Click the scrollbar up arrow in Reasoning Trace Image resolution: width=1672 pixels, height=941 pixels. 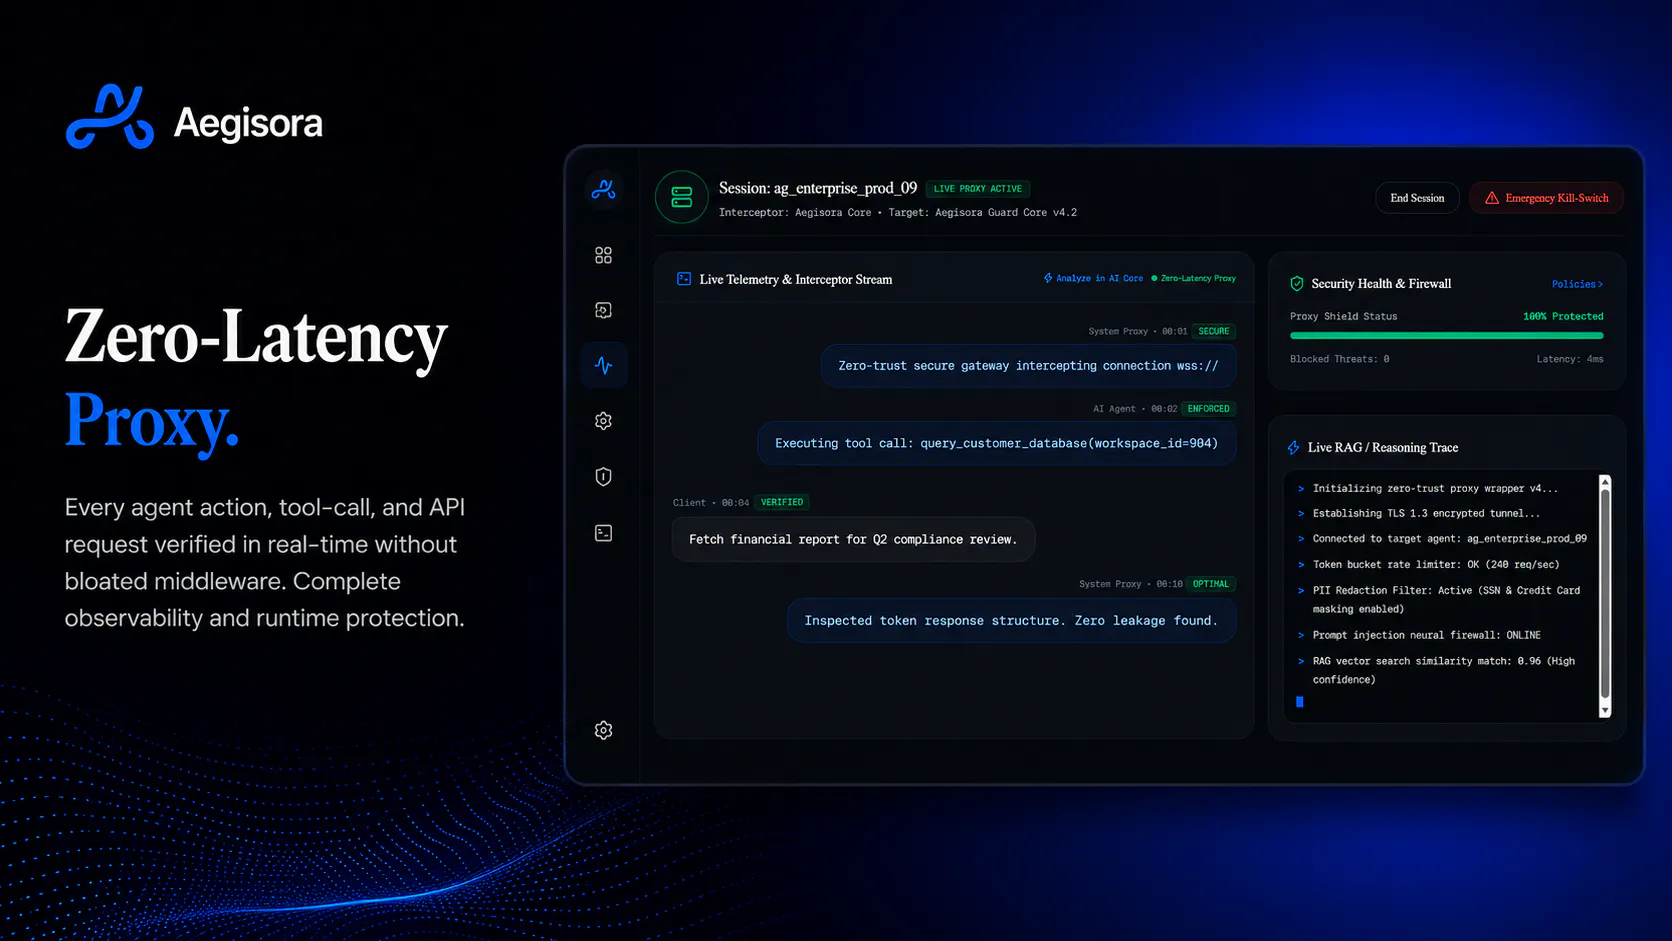[x=1605, y=482]
